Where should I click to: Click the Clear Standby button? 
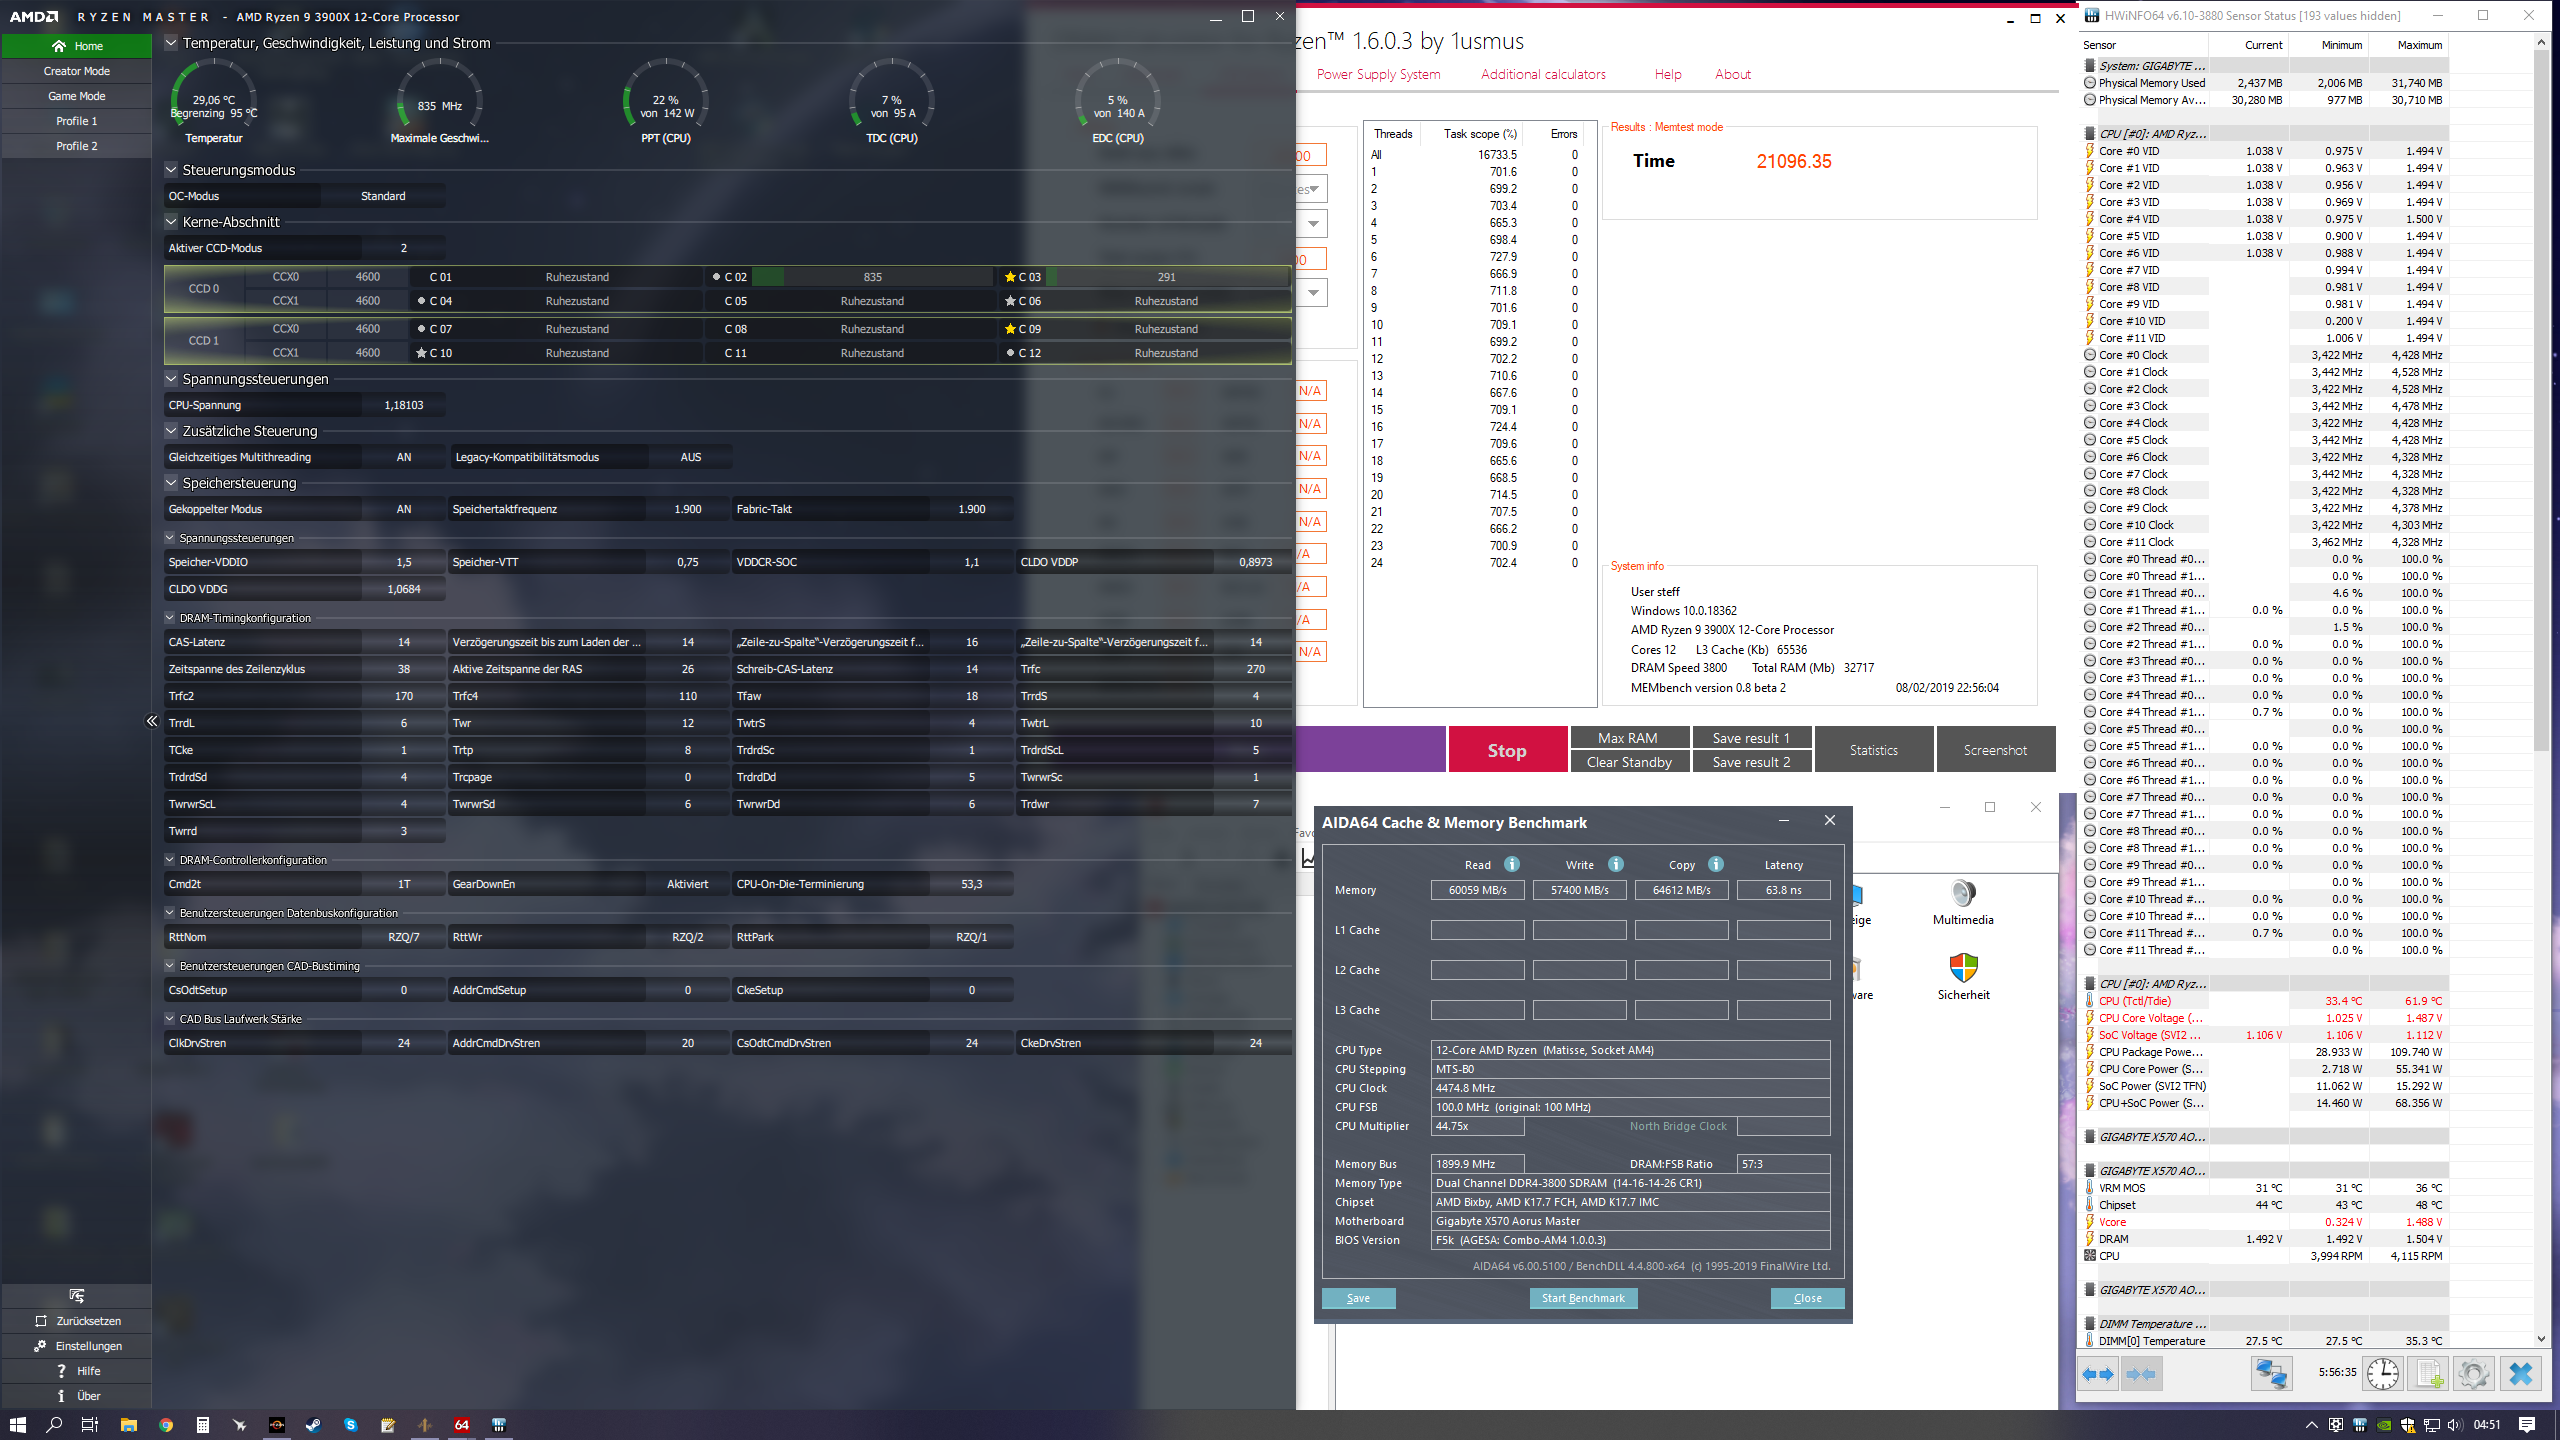click(x=1629, y=762)
